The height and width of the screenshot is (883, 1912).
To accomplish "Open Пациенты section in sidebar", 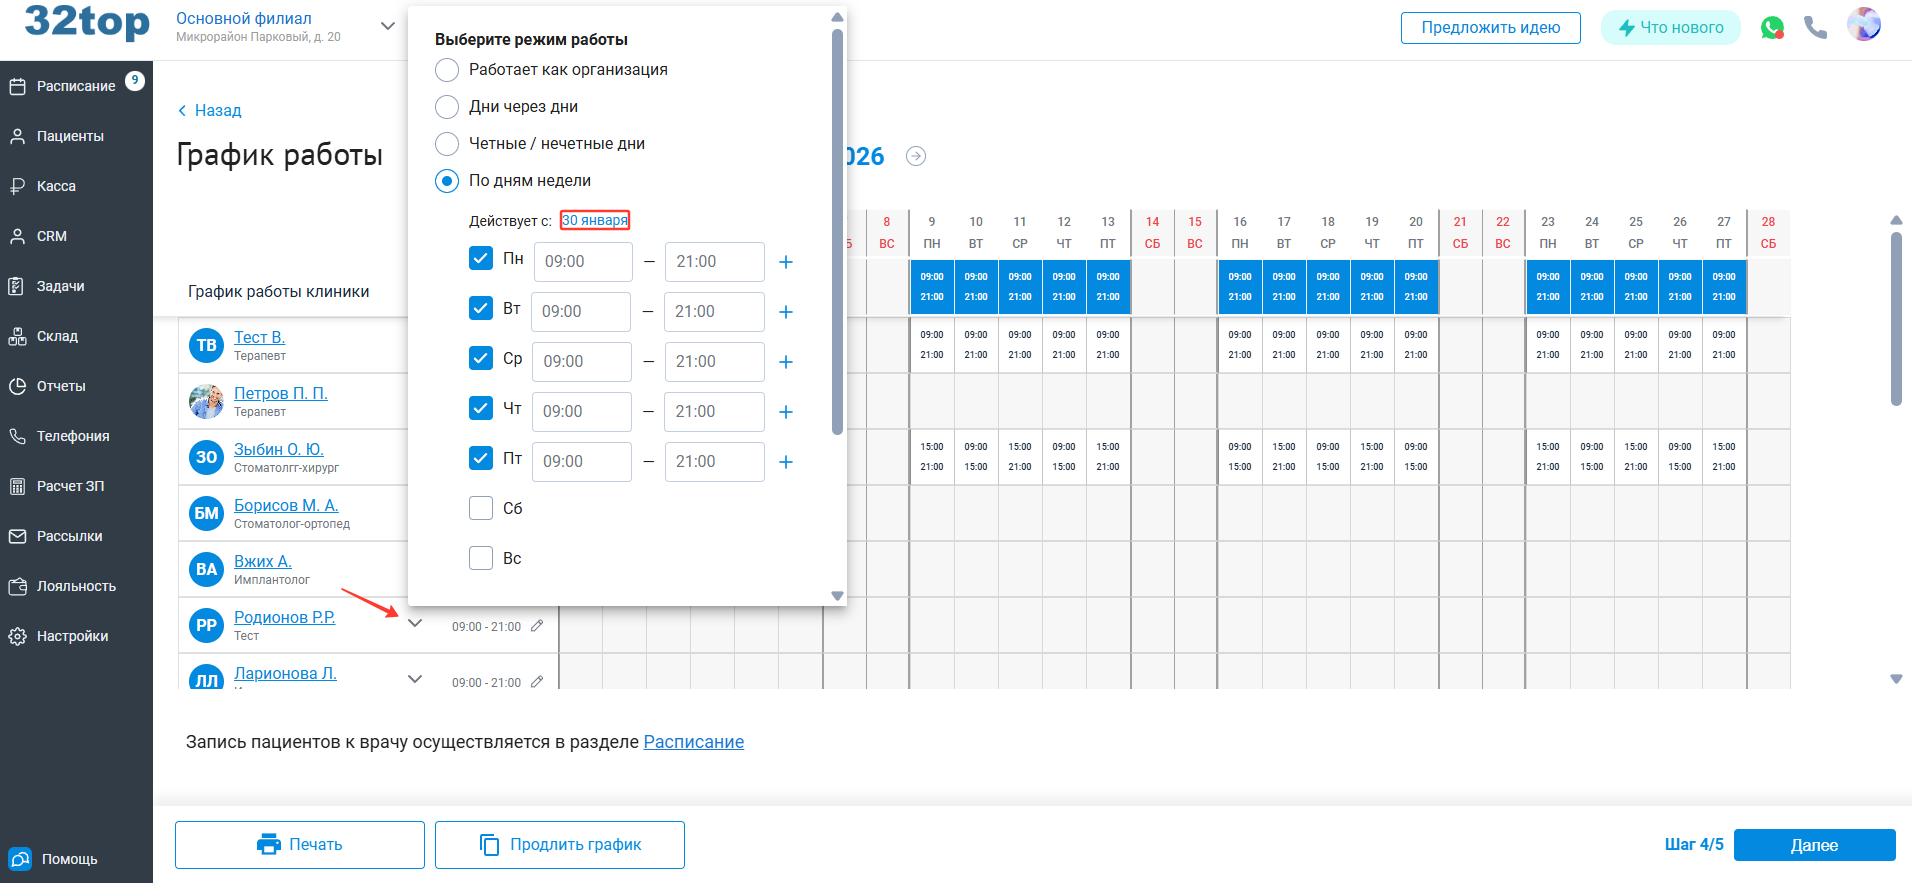I will 70,136.
